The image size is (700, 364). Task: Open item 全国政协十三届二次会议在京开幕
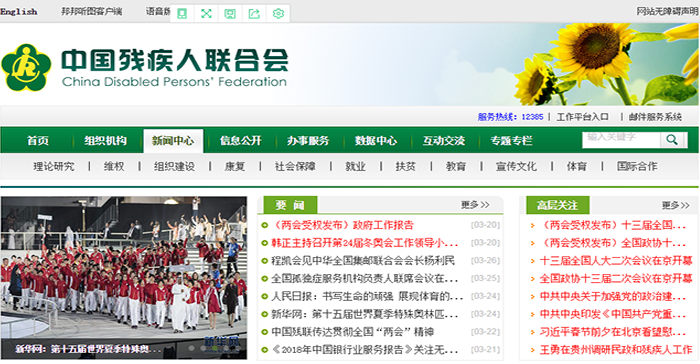click(x=616, y=278)
